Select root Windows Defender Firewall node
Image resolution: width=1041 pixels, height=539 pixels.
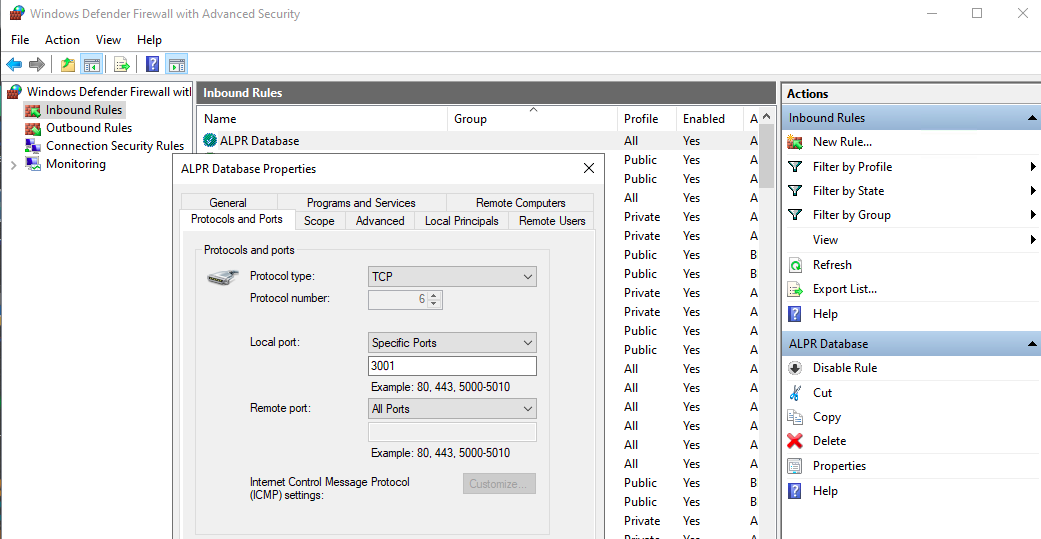click(x=109, y=92)
